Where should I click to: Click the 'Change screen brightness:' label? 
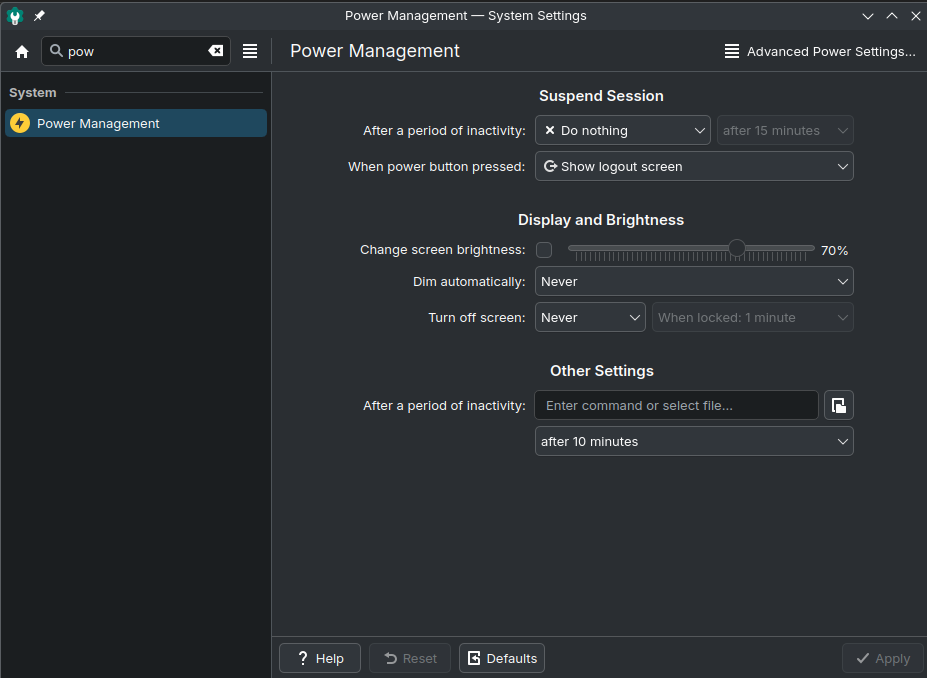pyautogui.click(x=442, y=250)
